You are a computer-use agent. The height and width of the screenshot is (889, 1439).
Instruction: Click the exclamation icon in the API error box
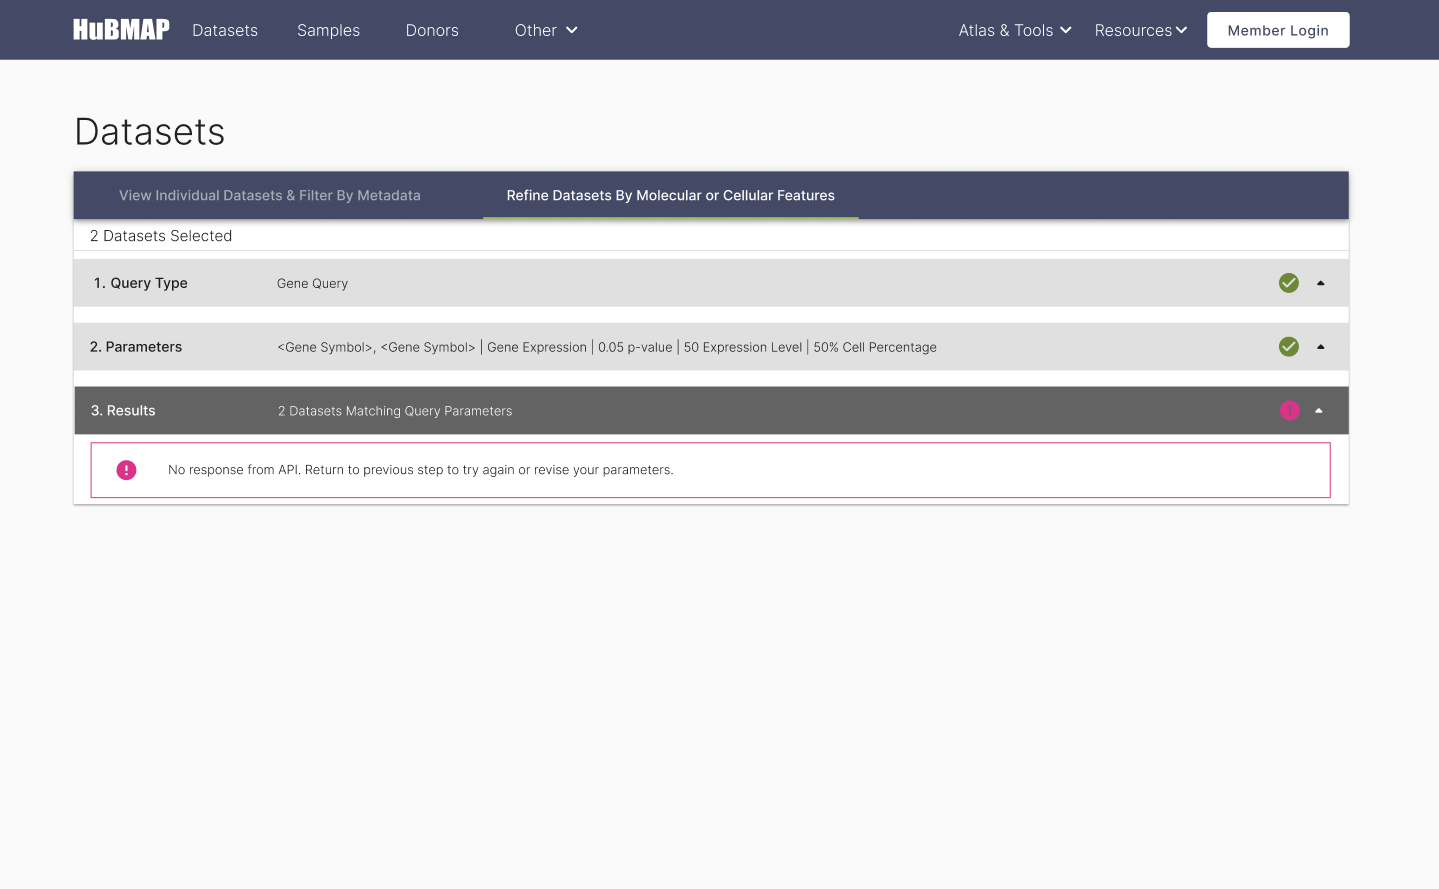tap(126, 469)
